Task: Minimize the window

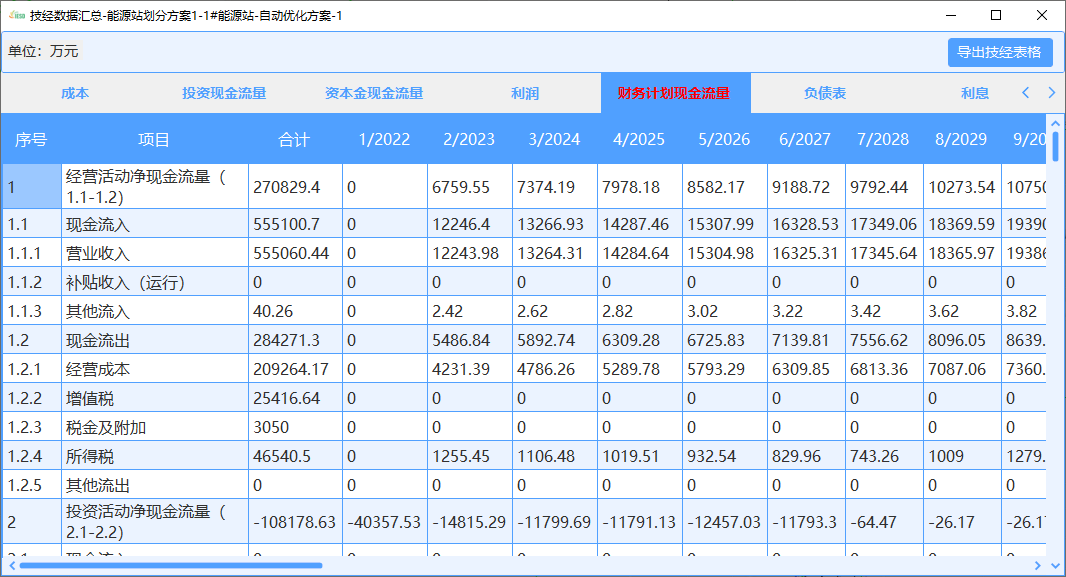Action: coord(949,15)
